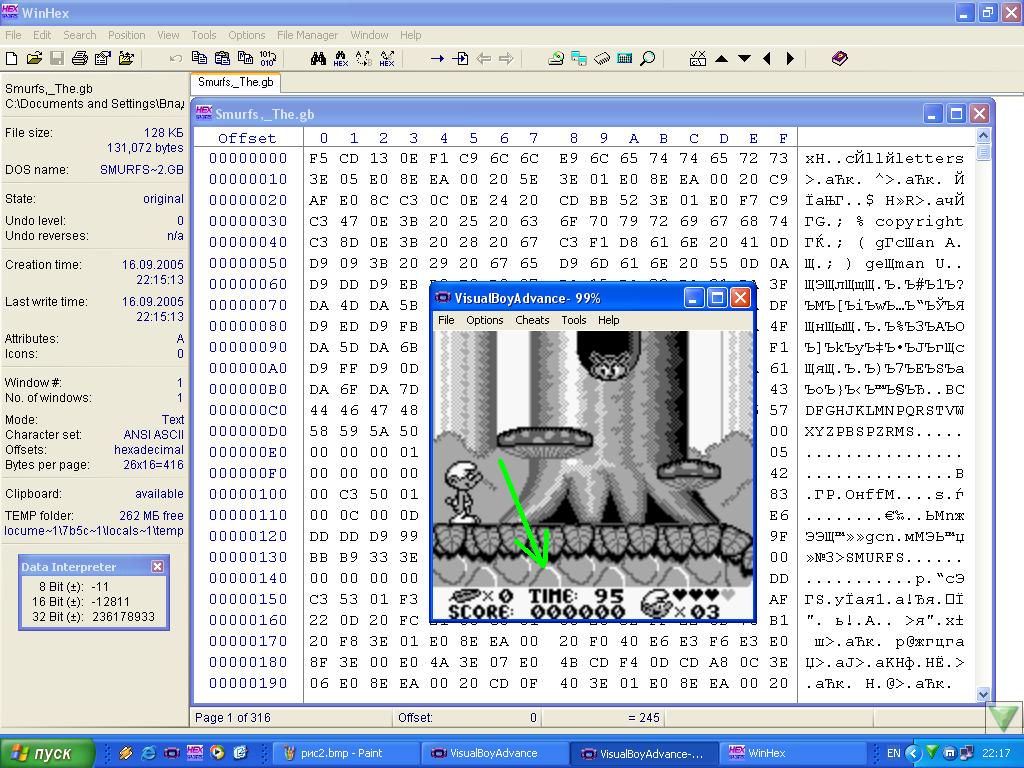Click the 'ANSI ASCII' character set value
Screen dimensions: 1024x768
[x=153, y=435]
